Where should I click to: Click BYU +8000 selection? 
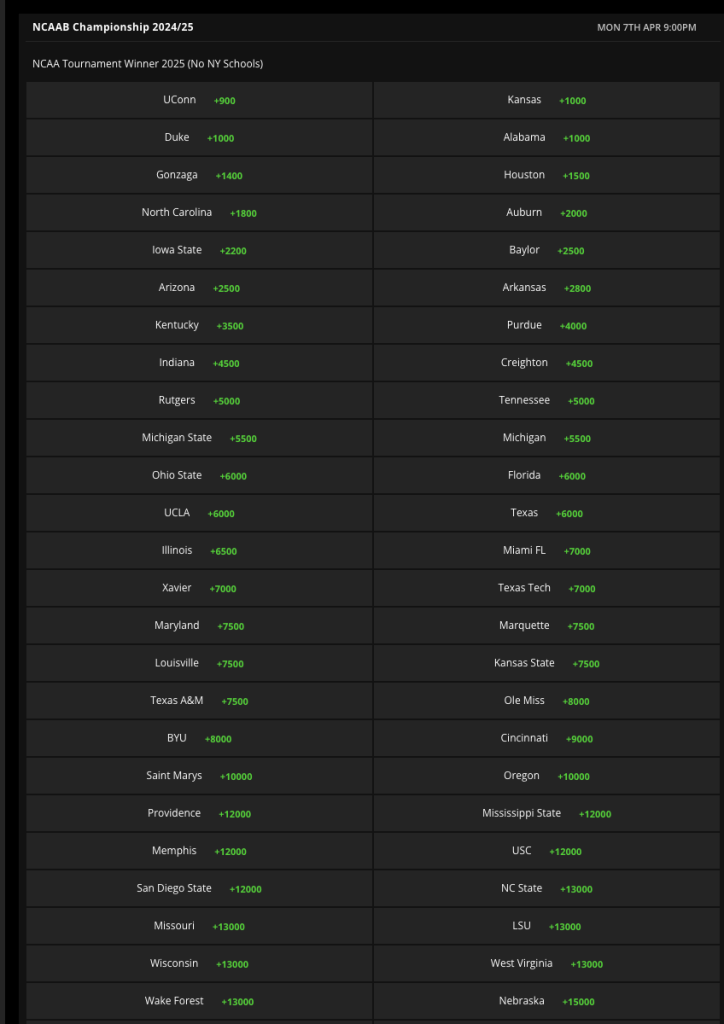199,739
